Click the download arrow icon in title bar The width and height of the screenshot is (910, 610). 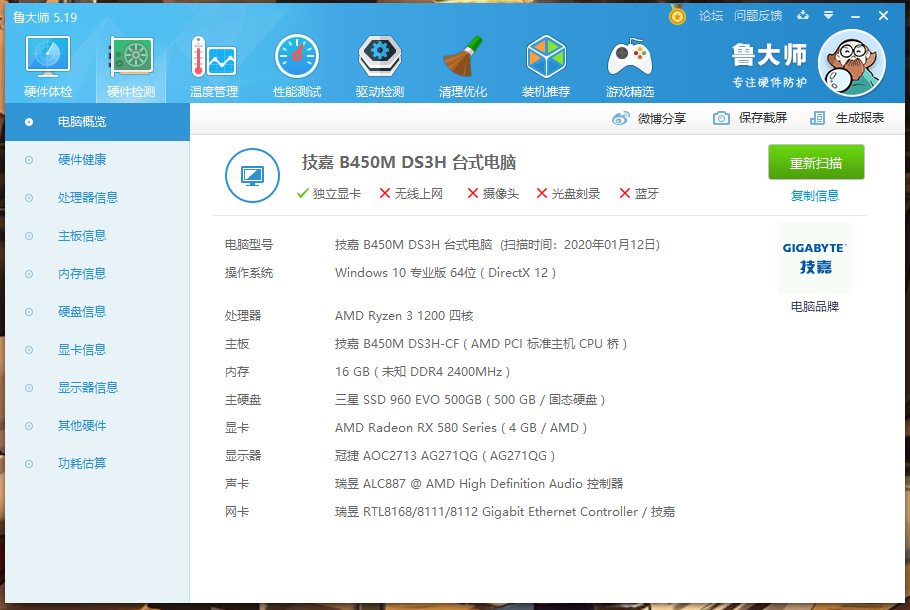(x=803, y=15)
